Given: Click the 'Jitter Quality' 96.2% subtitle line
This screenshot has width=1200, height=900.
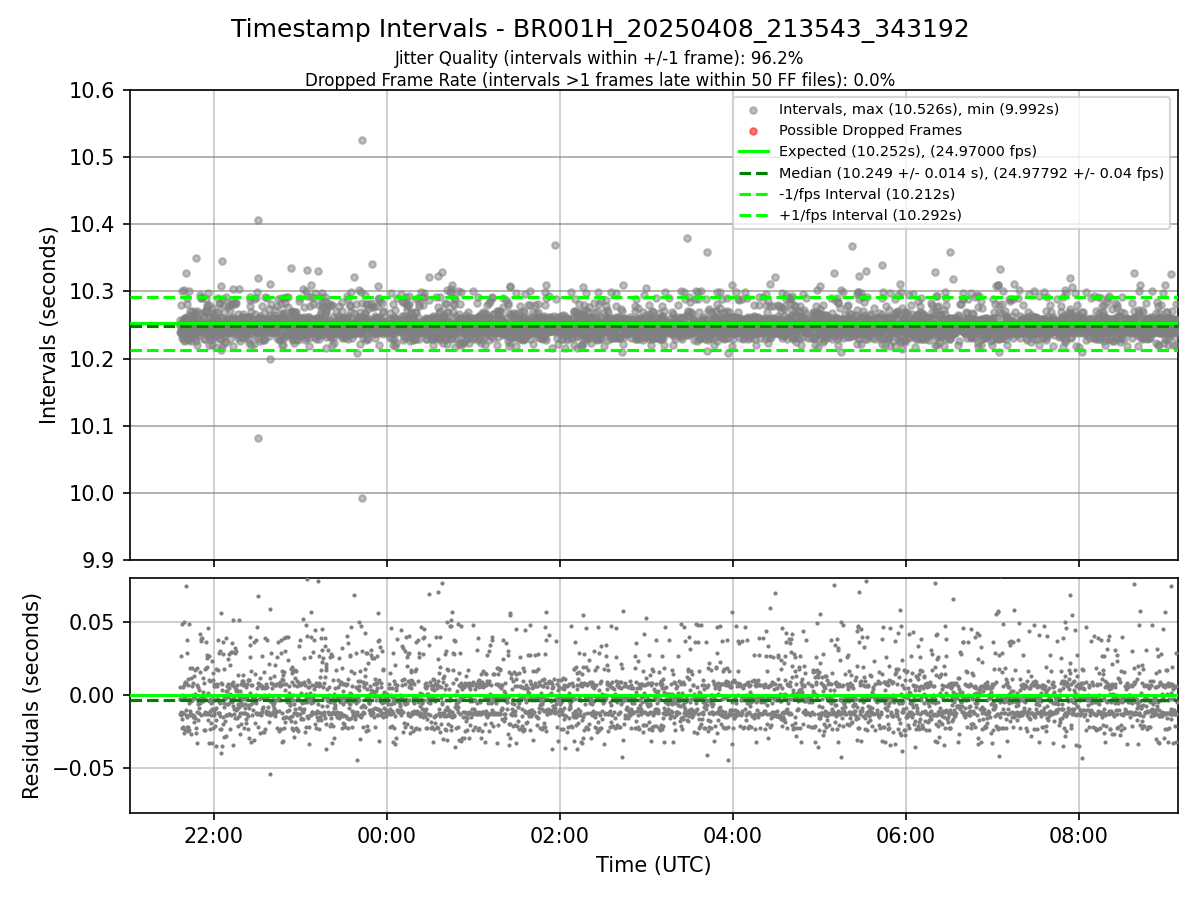Looking at the screenshot, I should pos(599,58).
